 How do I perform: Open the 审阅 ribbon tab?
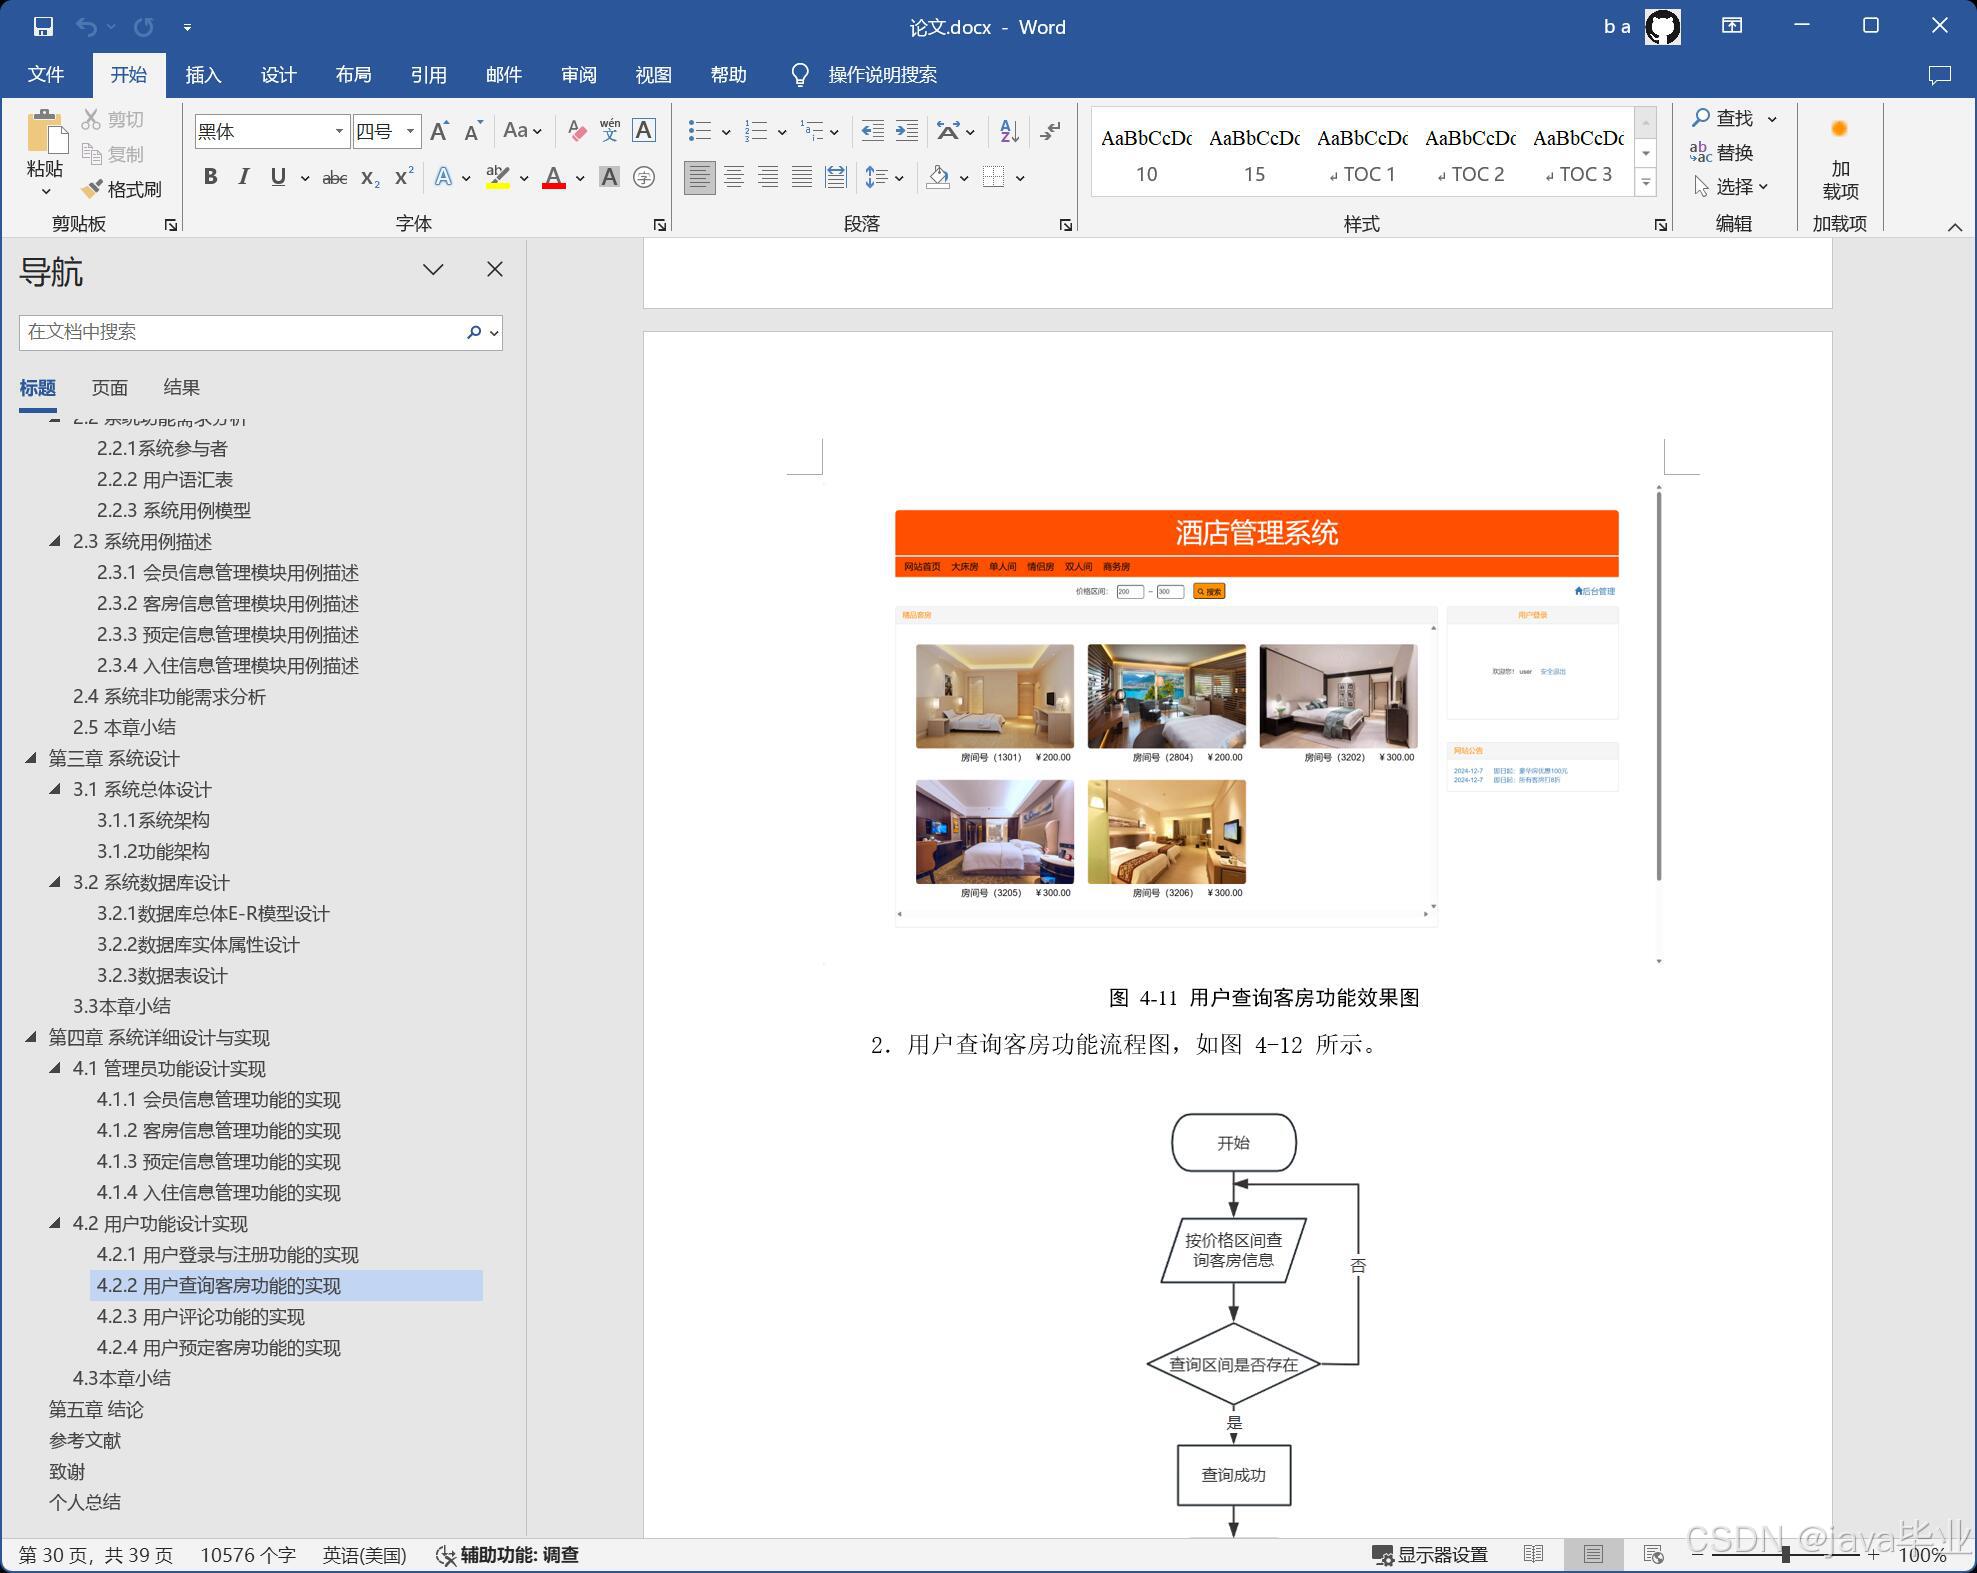579,75
